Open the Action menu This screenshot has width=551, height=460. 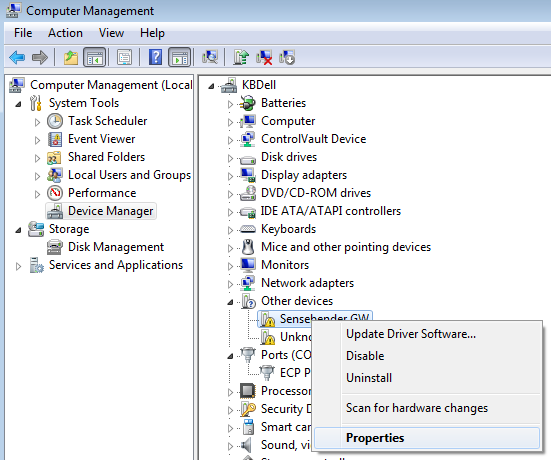coord(65,33)
